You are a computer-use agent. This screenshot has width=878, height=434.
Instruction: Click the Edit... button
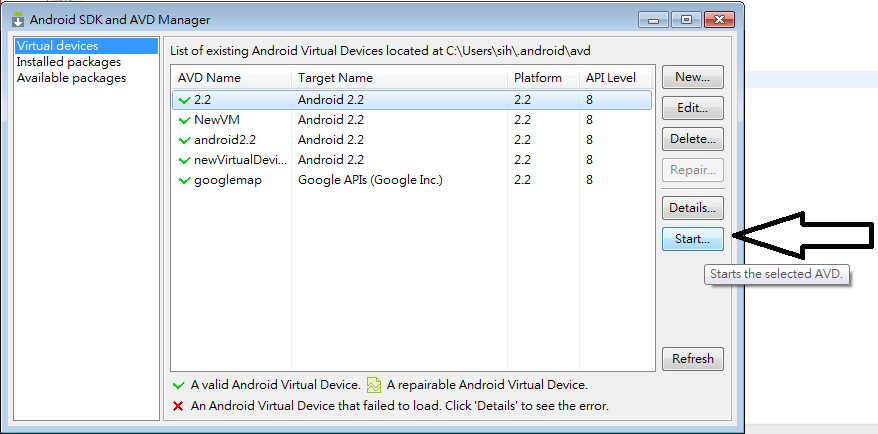point(693,108)
